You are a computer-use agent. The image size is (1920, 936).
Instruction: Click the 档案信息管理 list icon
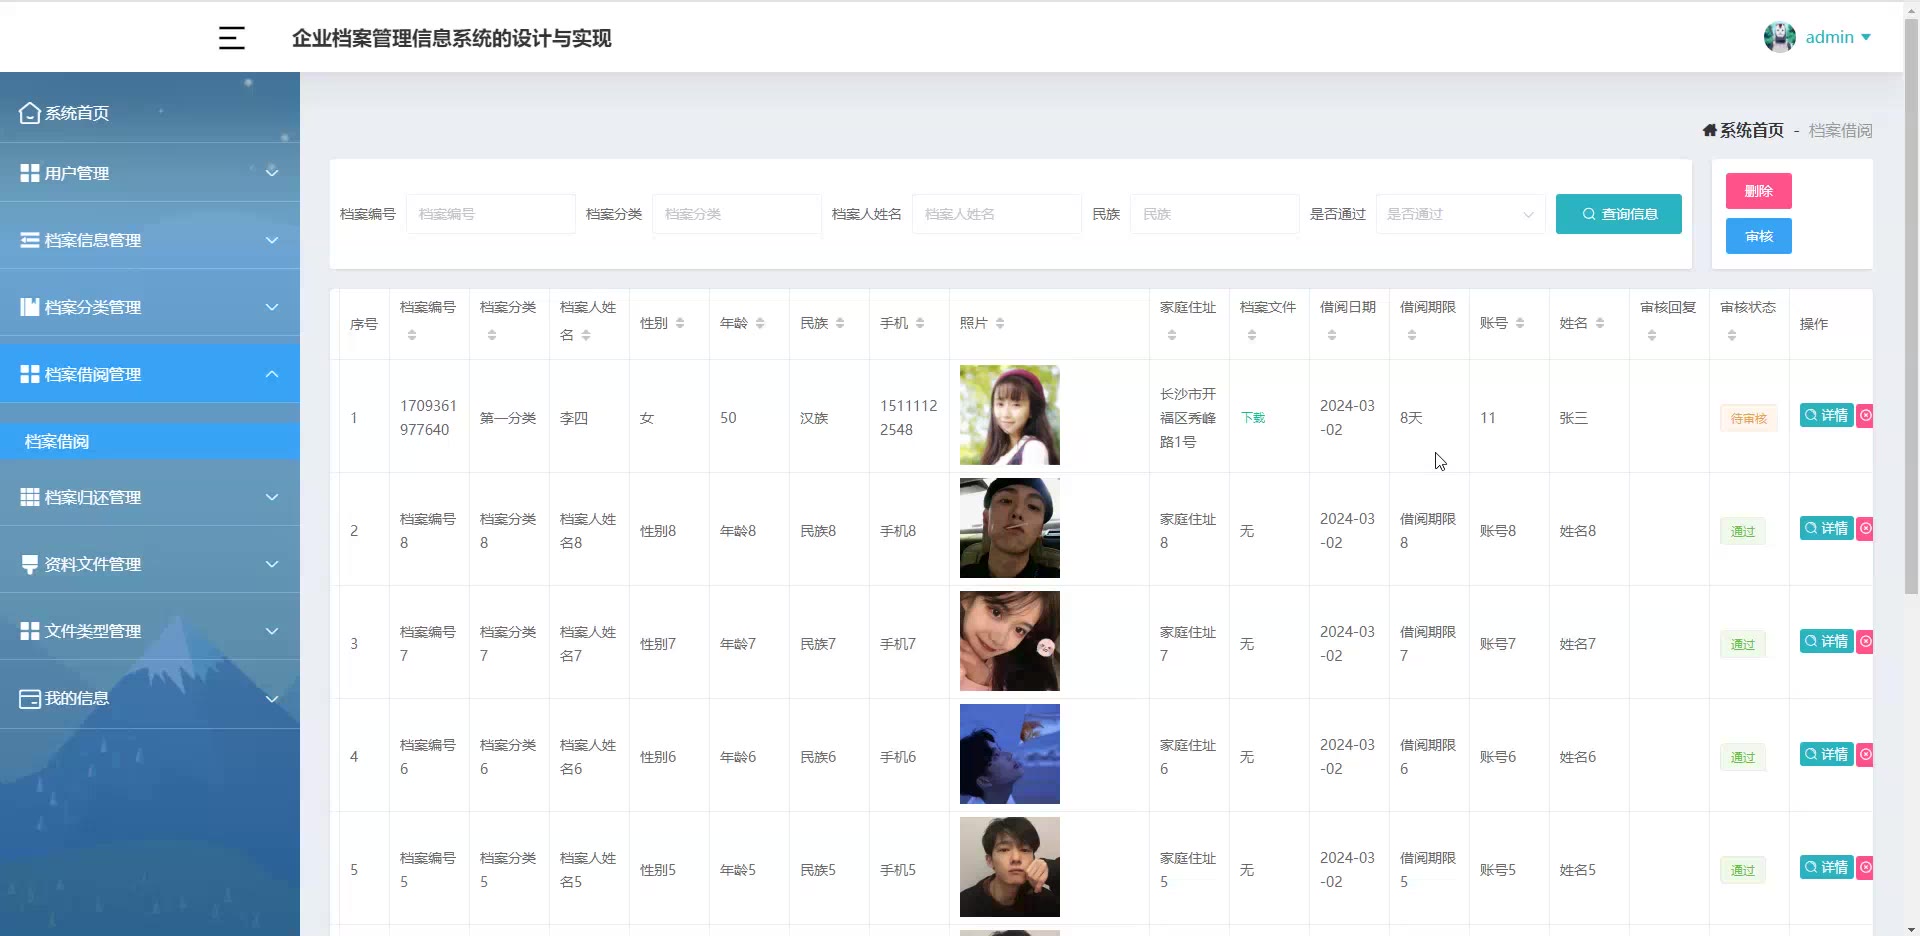point(30,240)
